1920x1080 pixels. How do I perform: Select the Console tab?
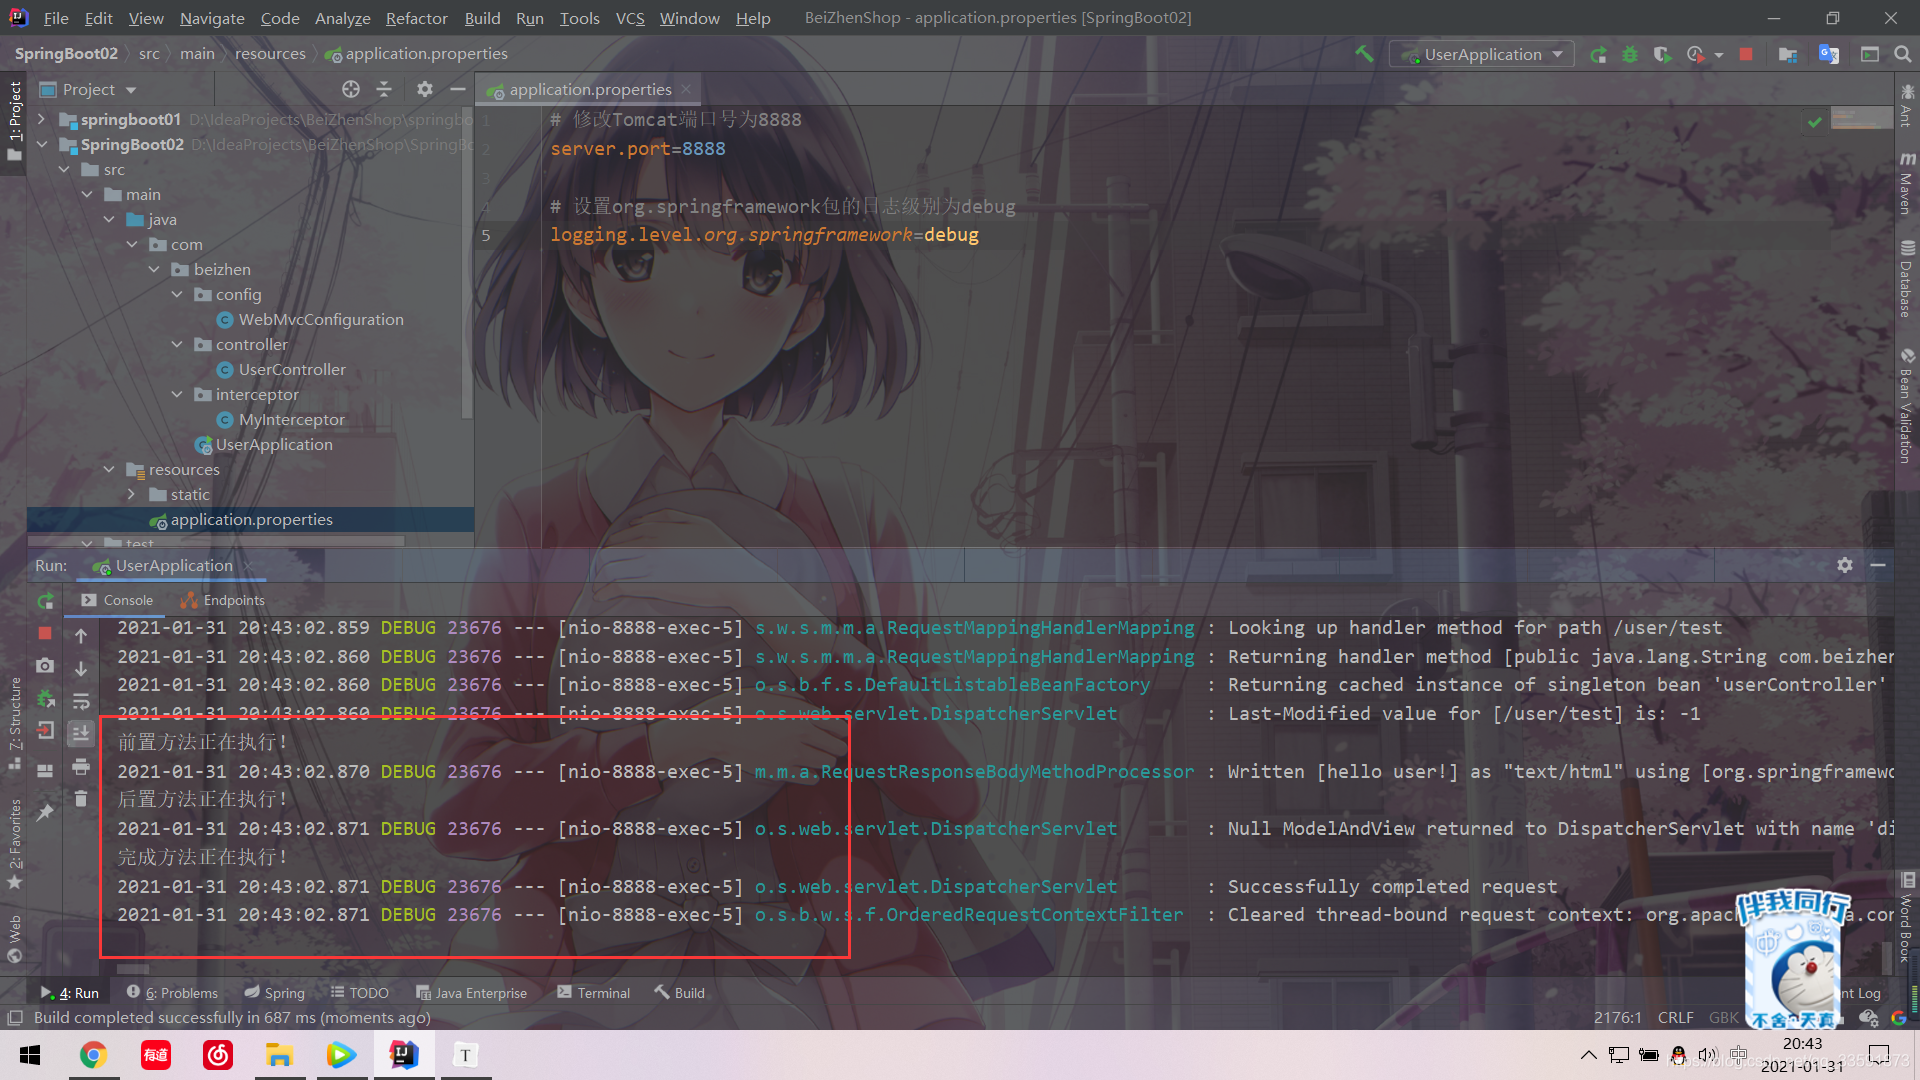coord(117,600)
